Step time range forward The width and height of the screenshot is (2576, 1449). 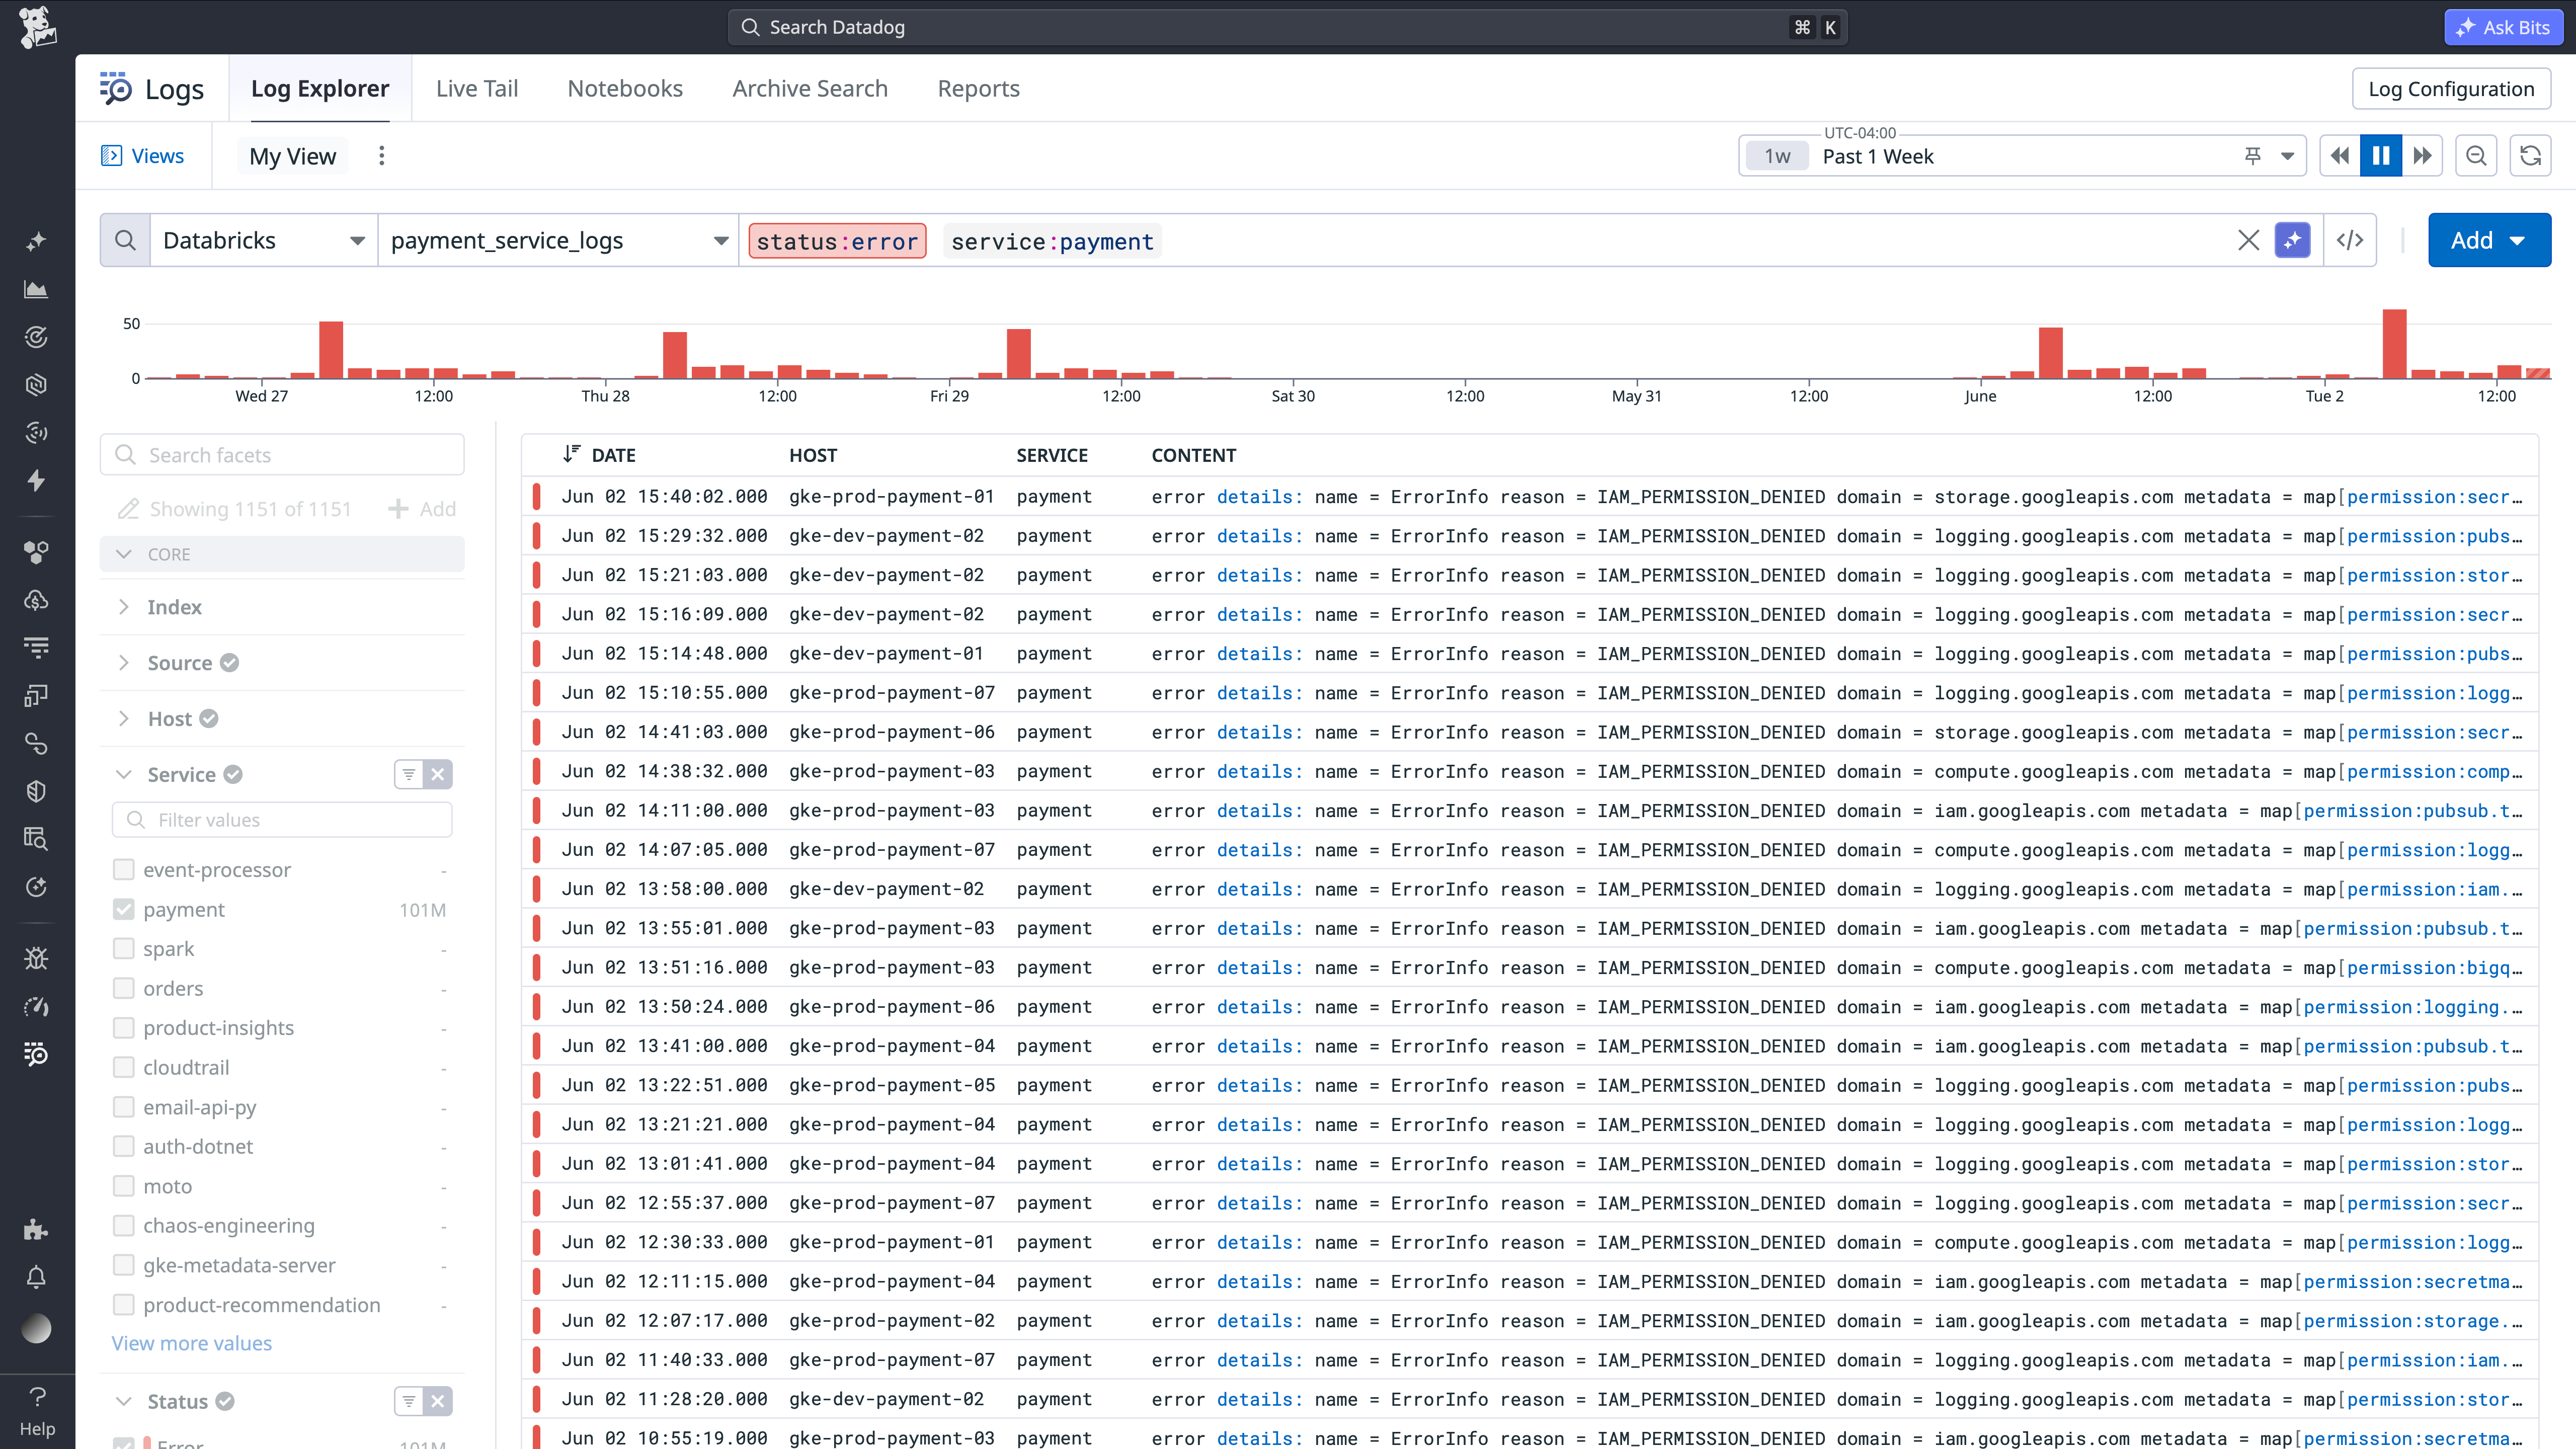(x=2422, y=156)
